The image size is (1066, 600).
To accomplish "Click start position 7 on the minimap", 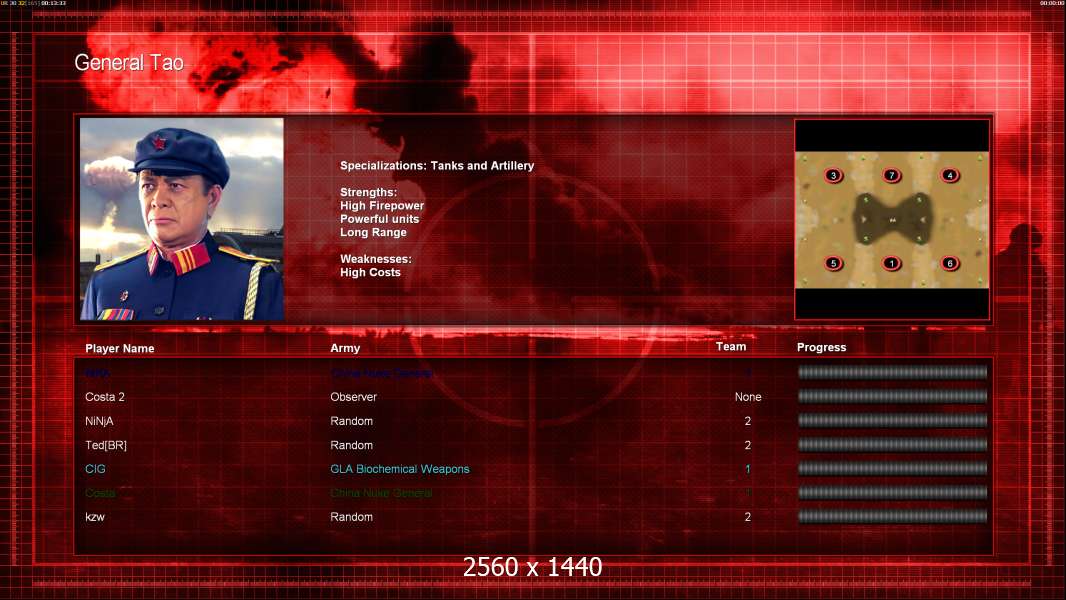I will [892, 175].
